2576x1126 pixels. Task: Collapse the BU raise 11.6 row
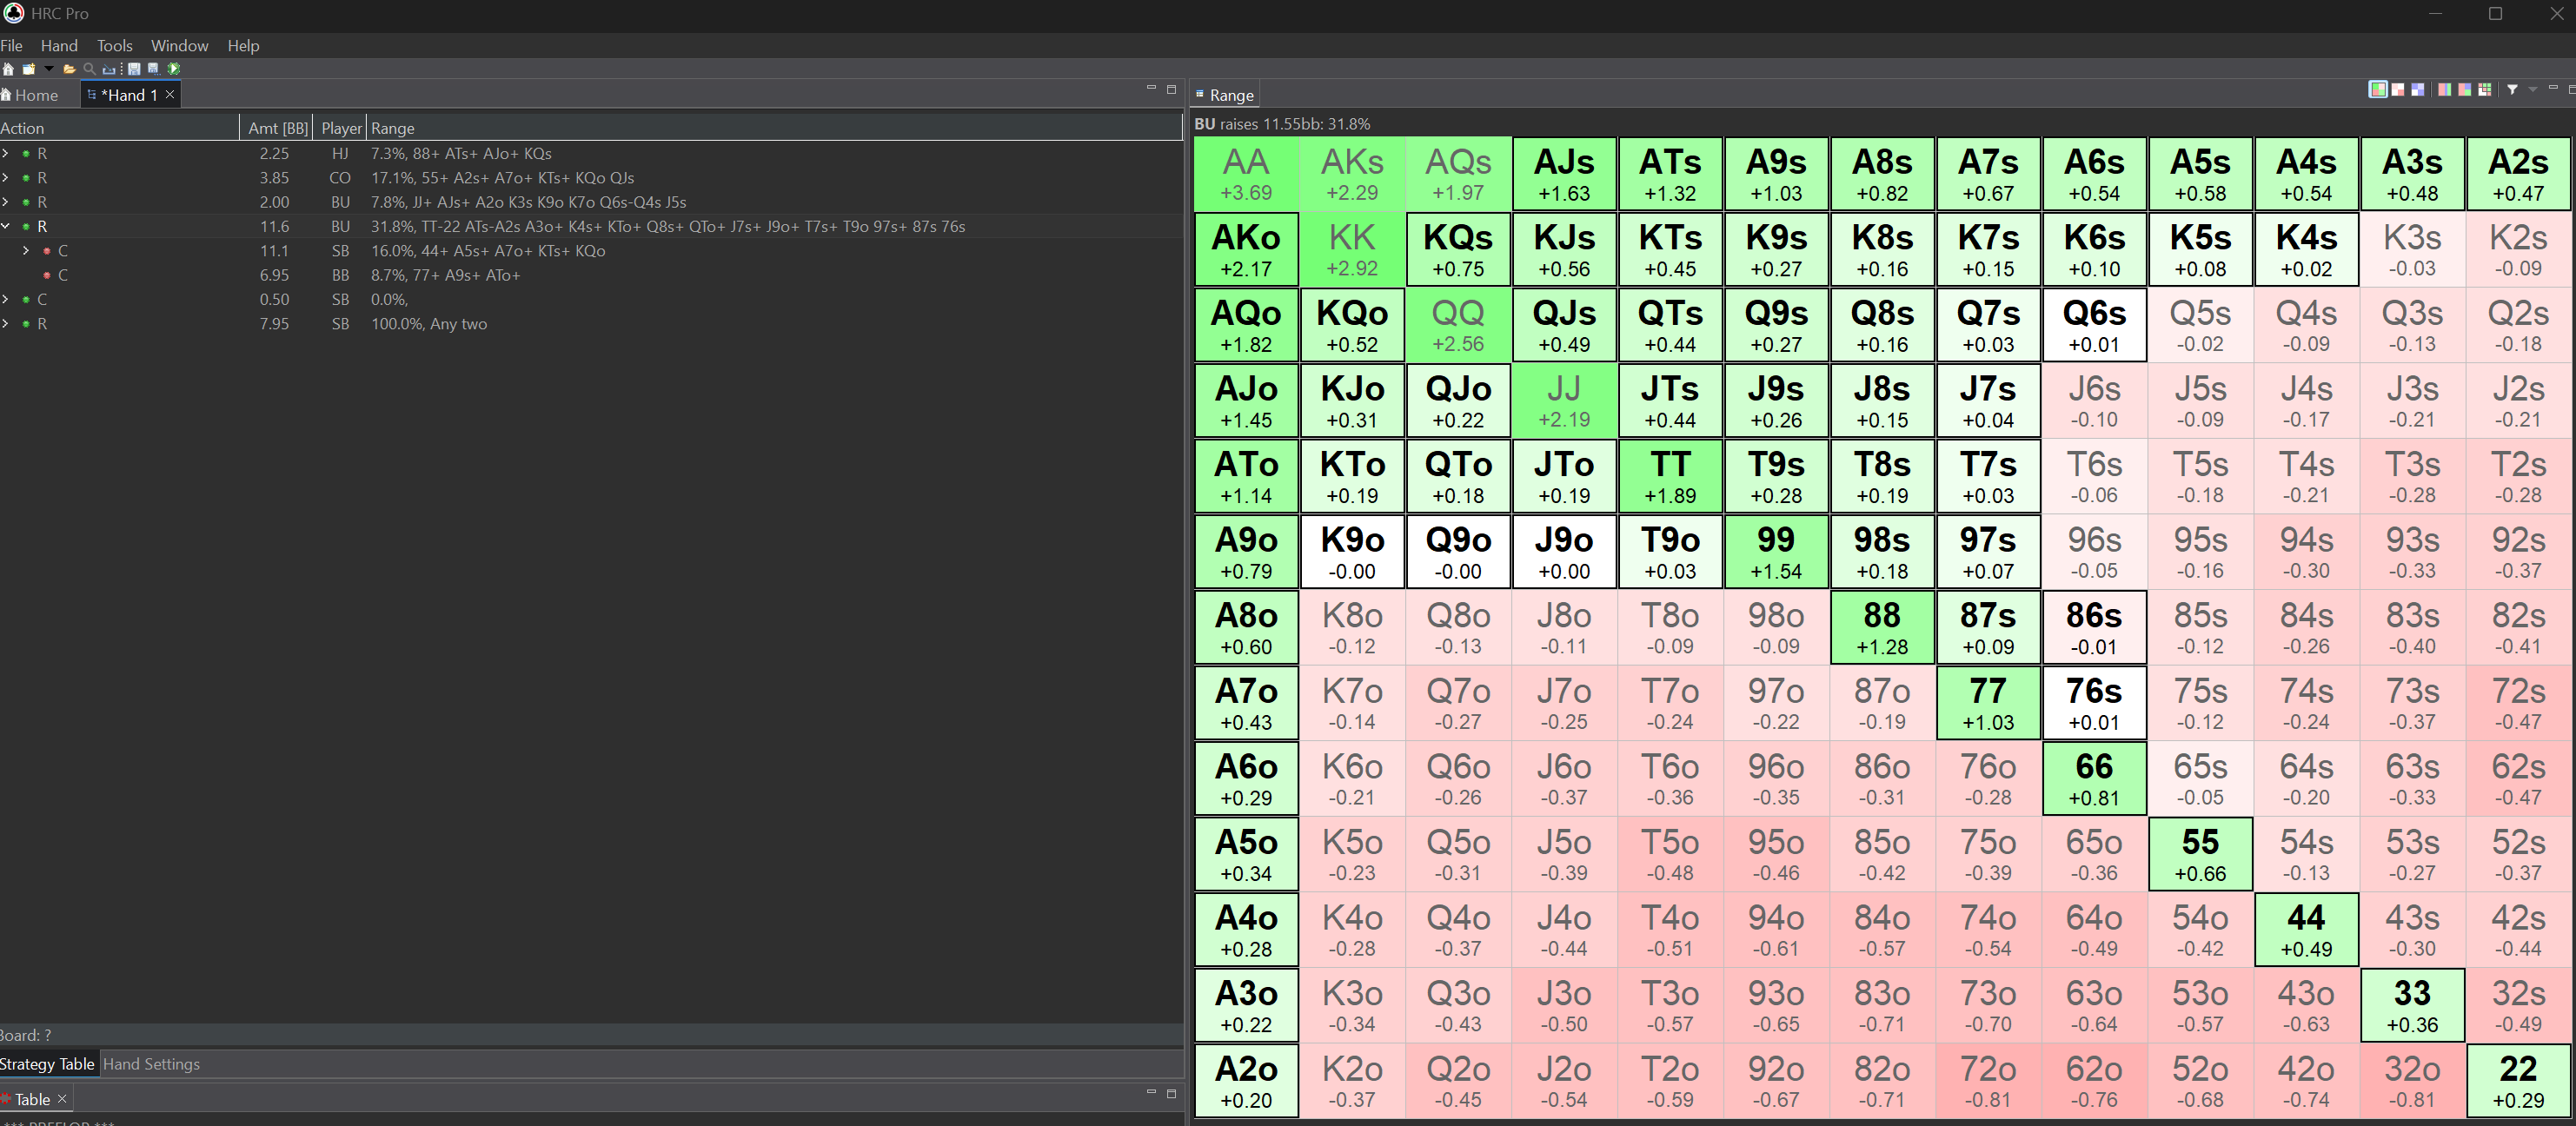click(6, 226)
